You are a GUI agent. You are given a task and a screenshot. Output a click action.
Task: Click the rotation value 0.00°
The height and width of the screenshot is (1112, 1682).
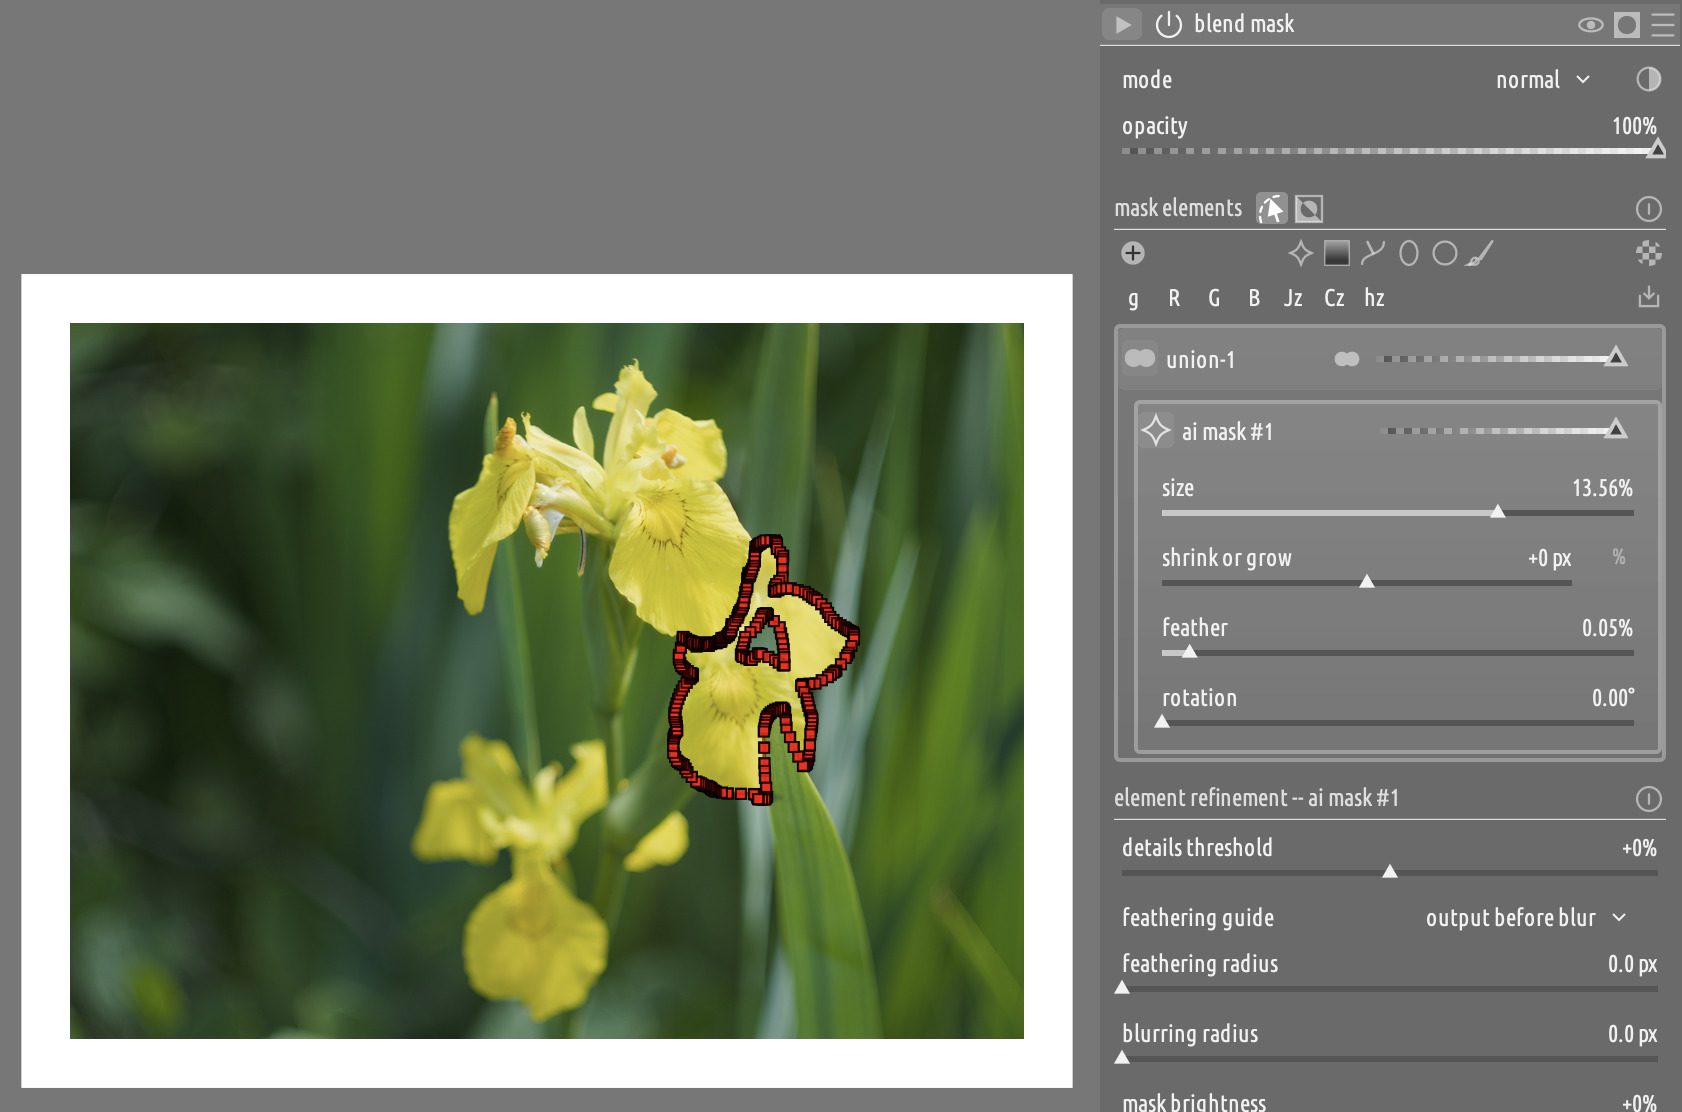point(1613,698)
